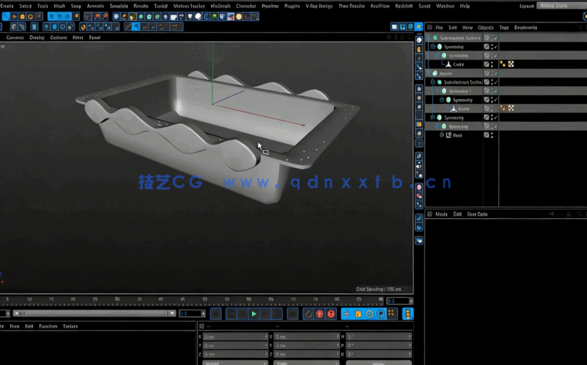Viewport: 587px width, 365px height.
Task: Open Edit Render Settings icon
Action: coord(105,16)
